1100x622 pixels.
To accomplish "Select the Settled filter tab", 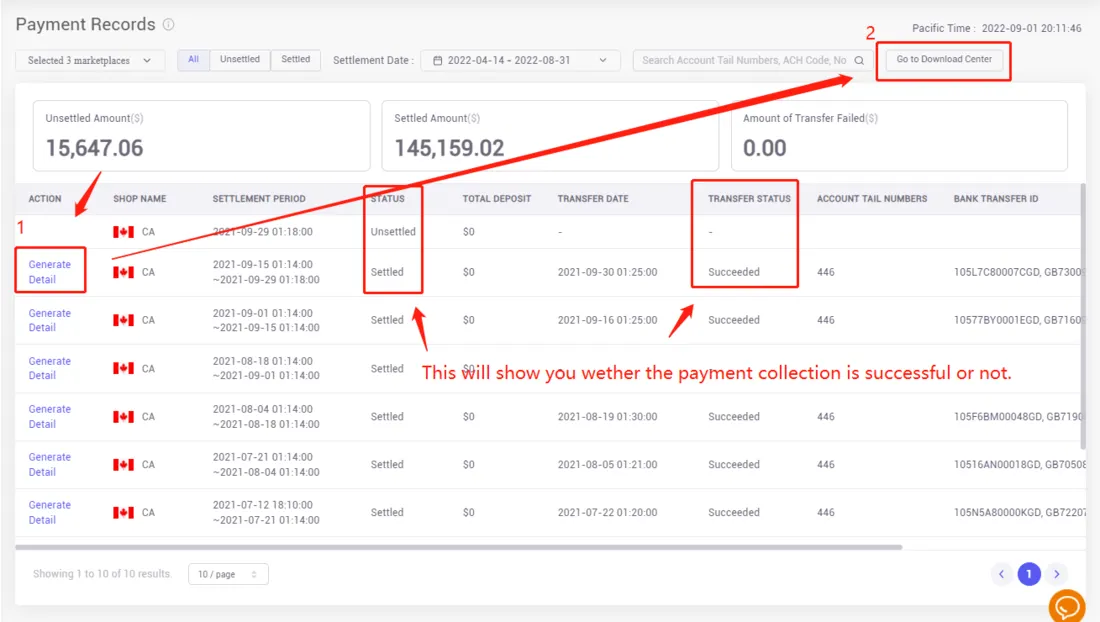I will coord(295,59).
